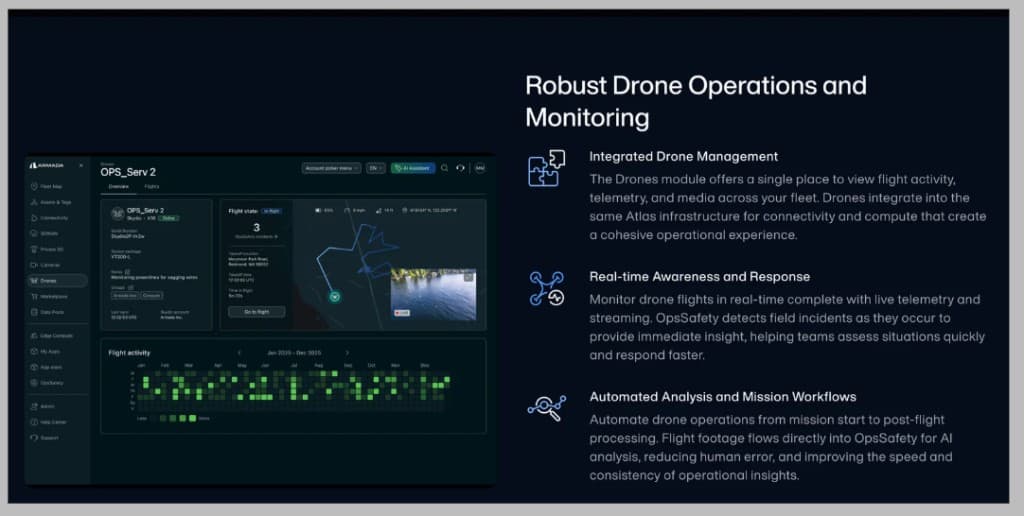Open the live drone video thumbnail
The height and width of the screenshot is (516, 1024).
click(434, 294)
